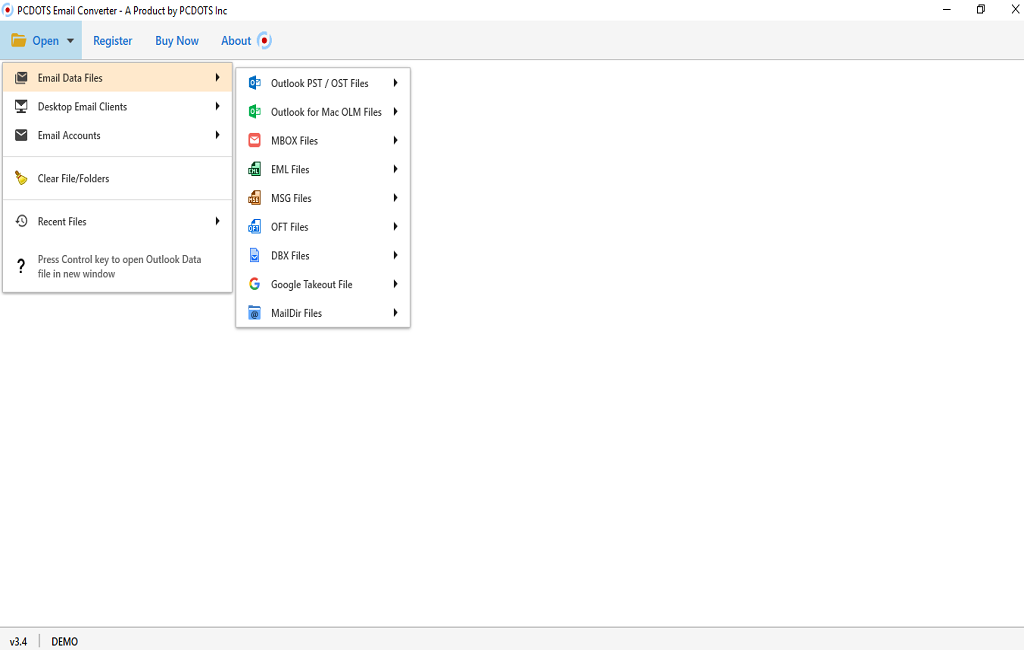Image resolution: width=1024 pixels, height=650 pixels.
Task: Choose Clear File/Folders option
Action: pyautogui.click(x=118, y=178)
